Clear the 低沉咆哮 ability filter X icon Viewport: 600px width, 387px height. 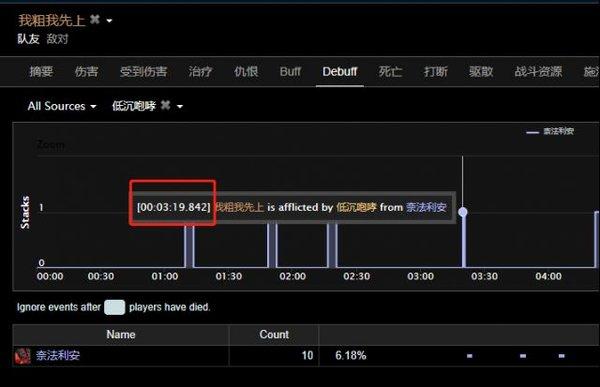click(x=165, y=105)
